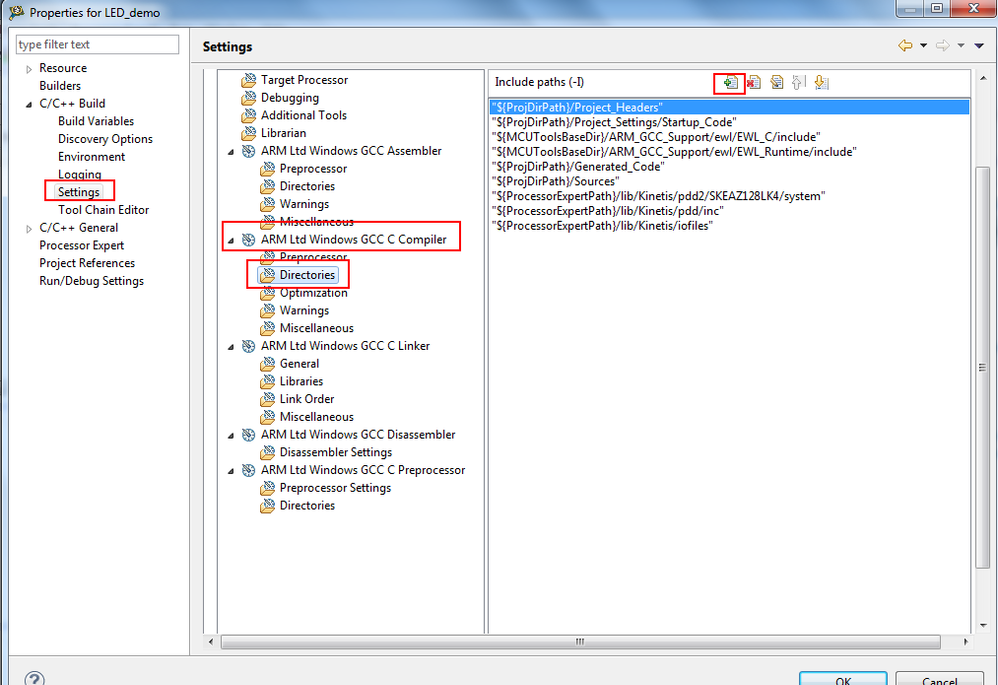Move the selected include path up

pyautogui.click(x=798, y=83)
